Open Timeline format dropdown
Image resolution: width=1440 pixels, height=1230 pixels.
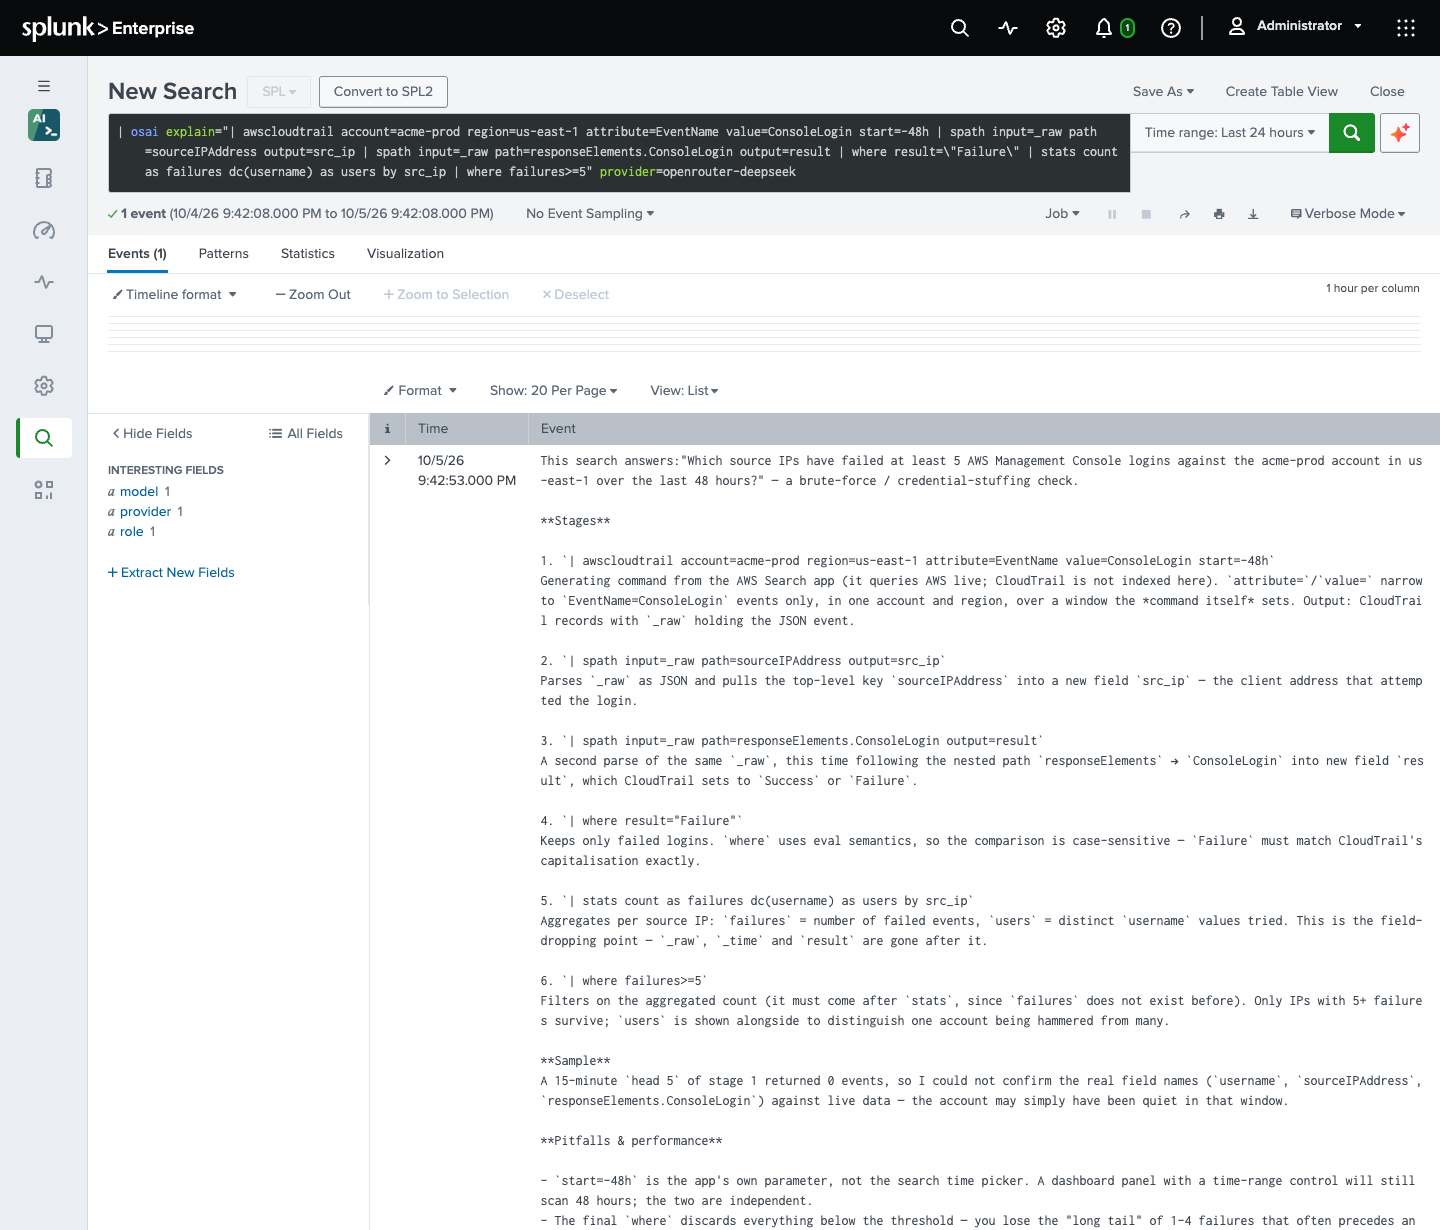pyautogui.click(x=175, y=294)
